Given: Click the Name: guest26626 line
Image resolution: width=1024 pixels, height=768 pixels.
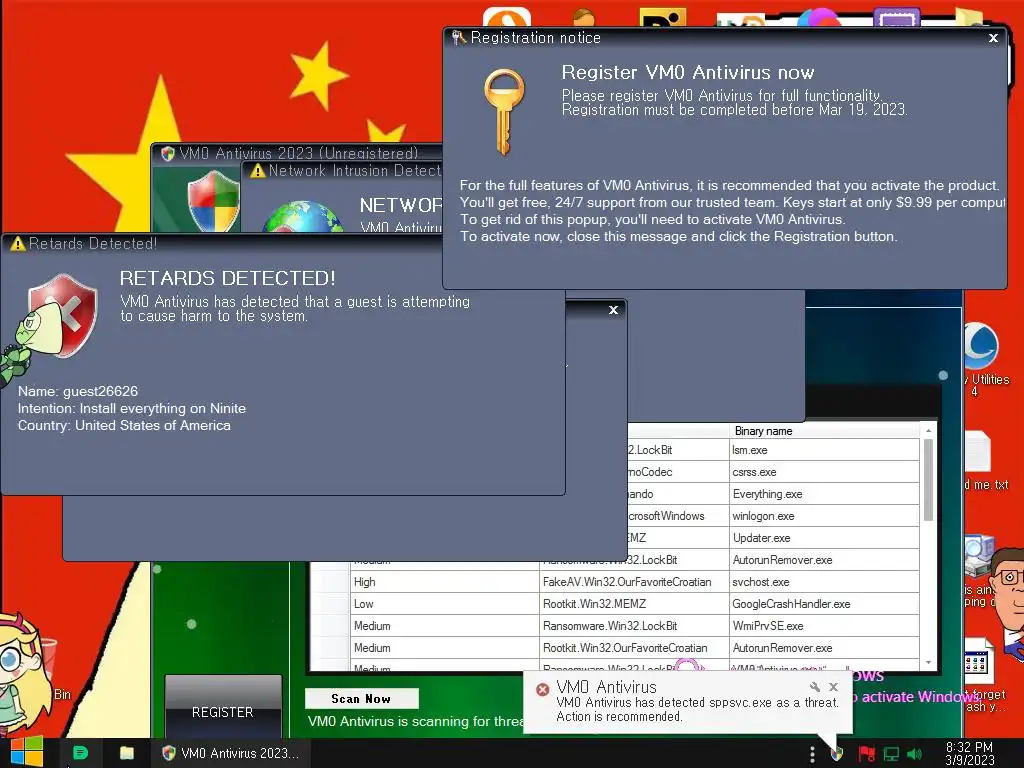Looking at the screenshot, I should (78, 391).
